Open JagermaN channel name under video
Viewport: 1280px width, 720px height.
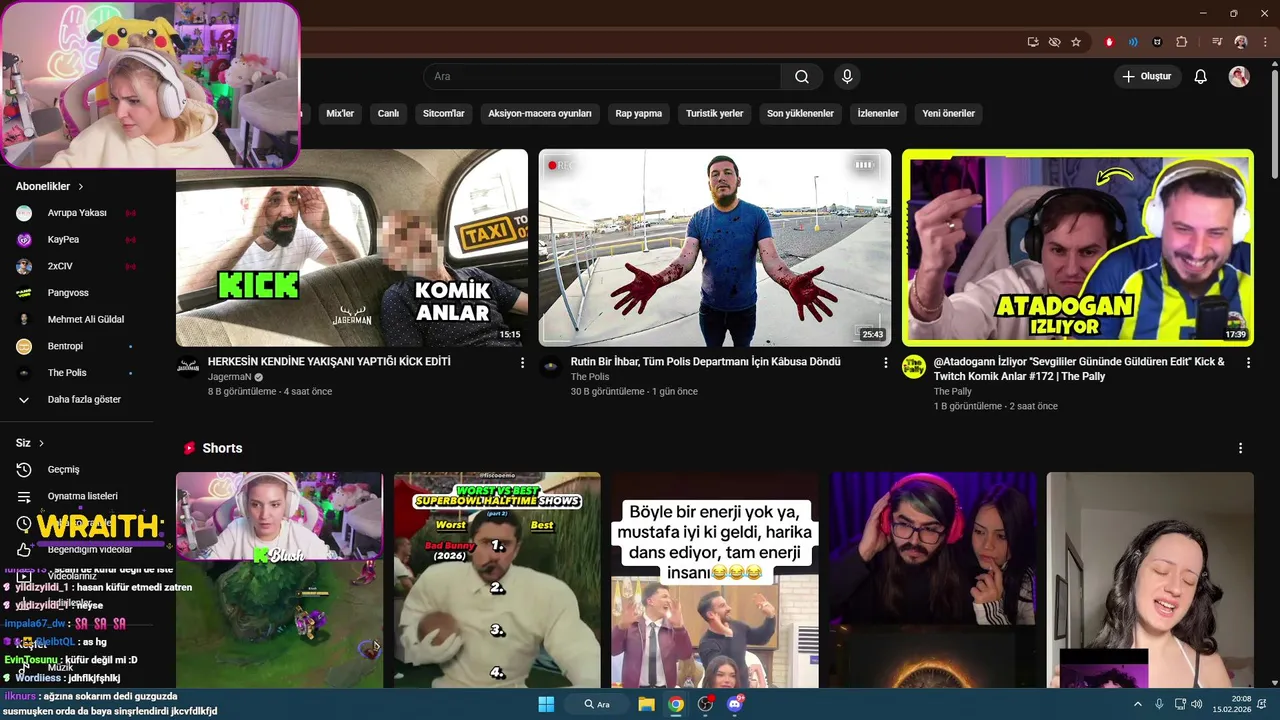[229, 377]
